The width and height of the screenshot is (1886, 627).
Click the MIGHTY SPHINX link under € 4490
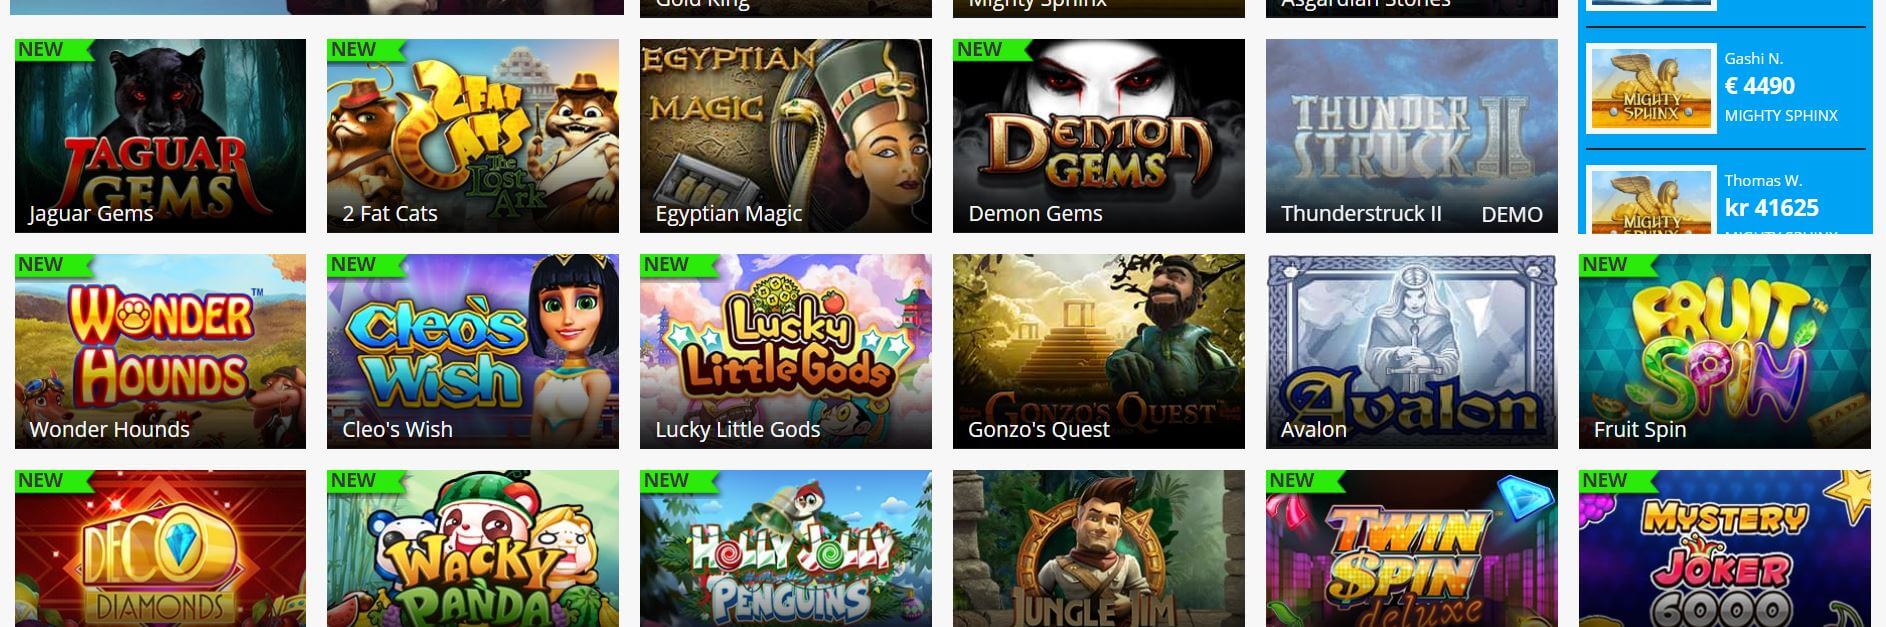(x=1781, y=115)
